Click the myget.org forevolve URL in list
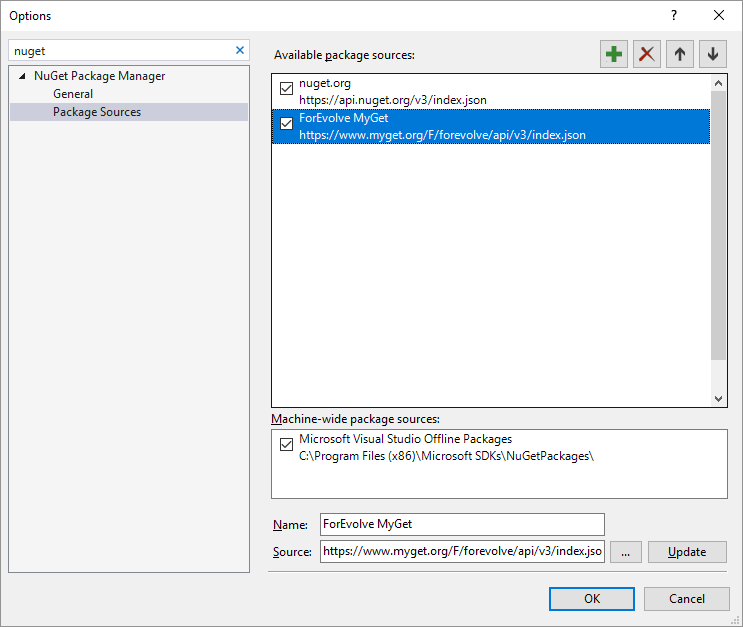The width and height of the screenshot is (743, 627). click(x=443, y=135)
